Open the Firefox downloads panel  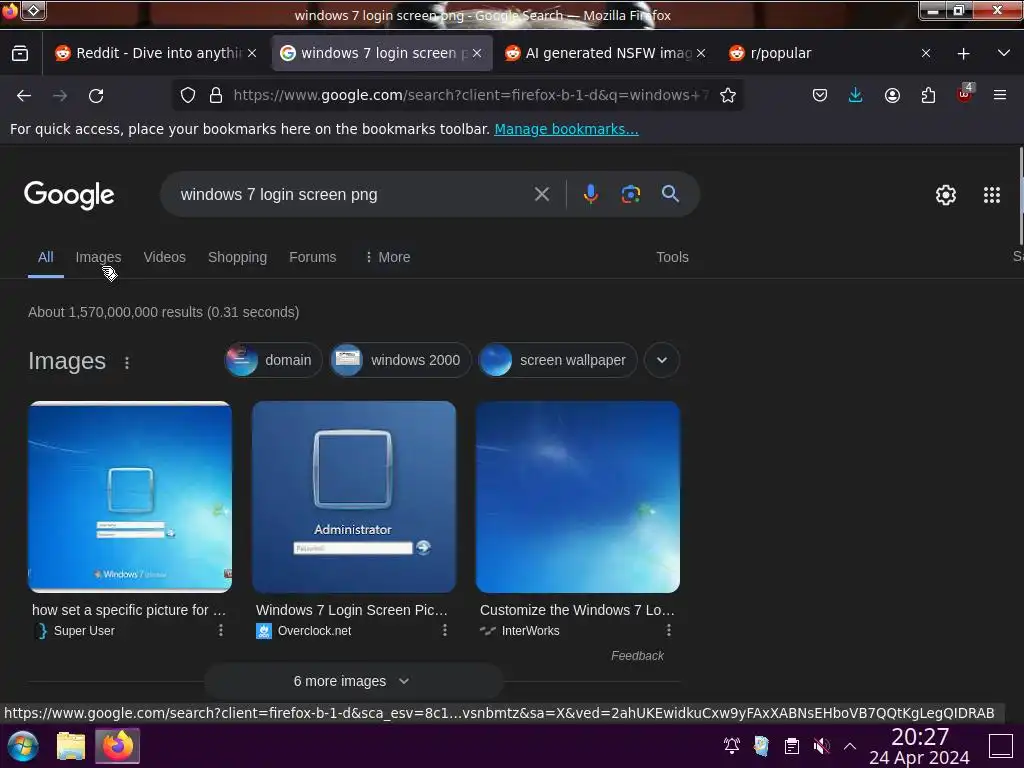coord(856,95)
